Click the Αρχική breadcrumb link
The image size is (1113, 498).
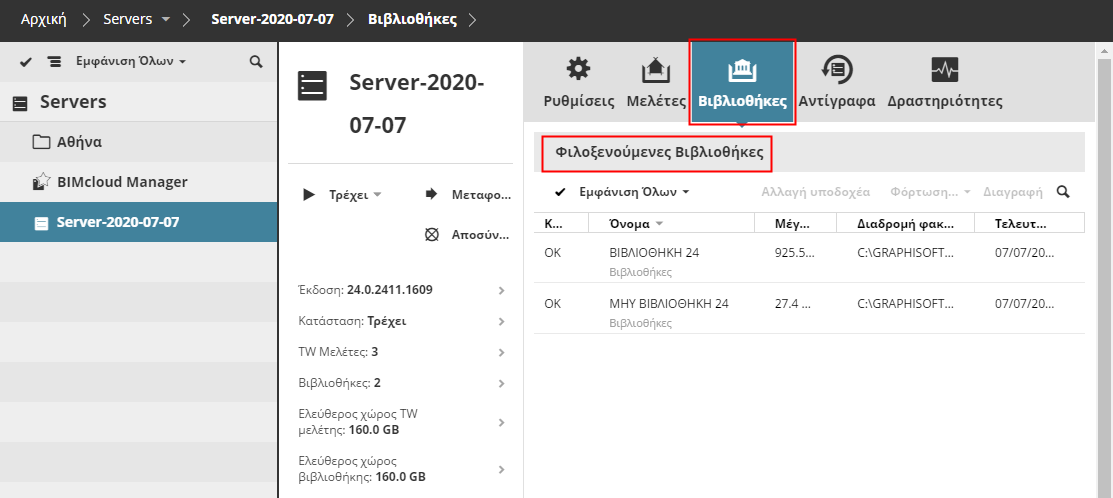coord(43,19)
